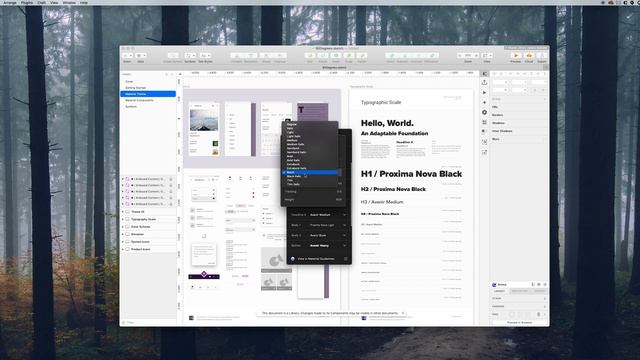Choose Black Italic in the font weight menu
Image resolution: width=640 pixels, height=360 pixels.
pos(310,176)
